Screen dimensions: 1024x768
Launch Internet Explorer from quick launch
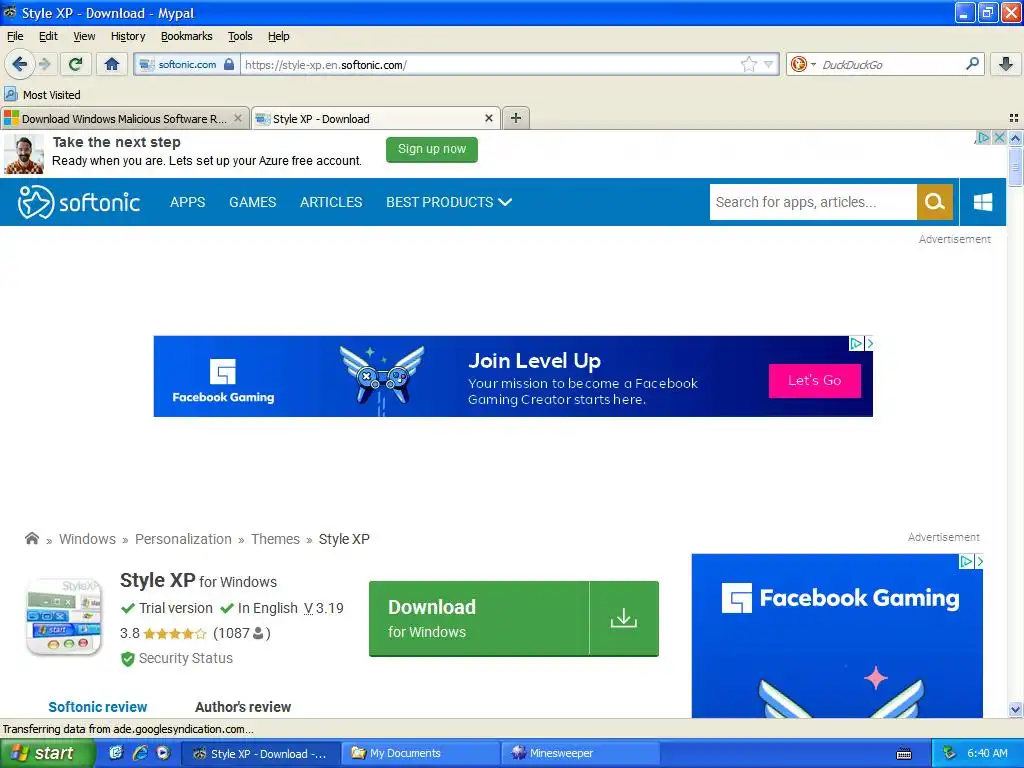(x=139, y=753)
